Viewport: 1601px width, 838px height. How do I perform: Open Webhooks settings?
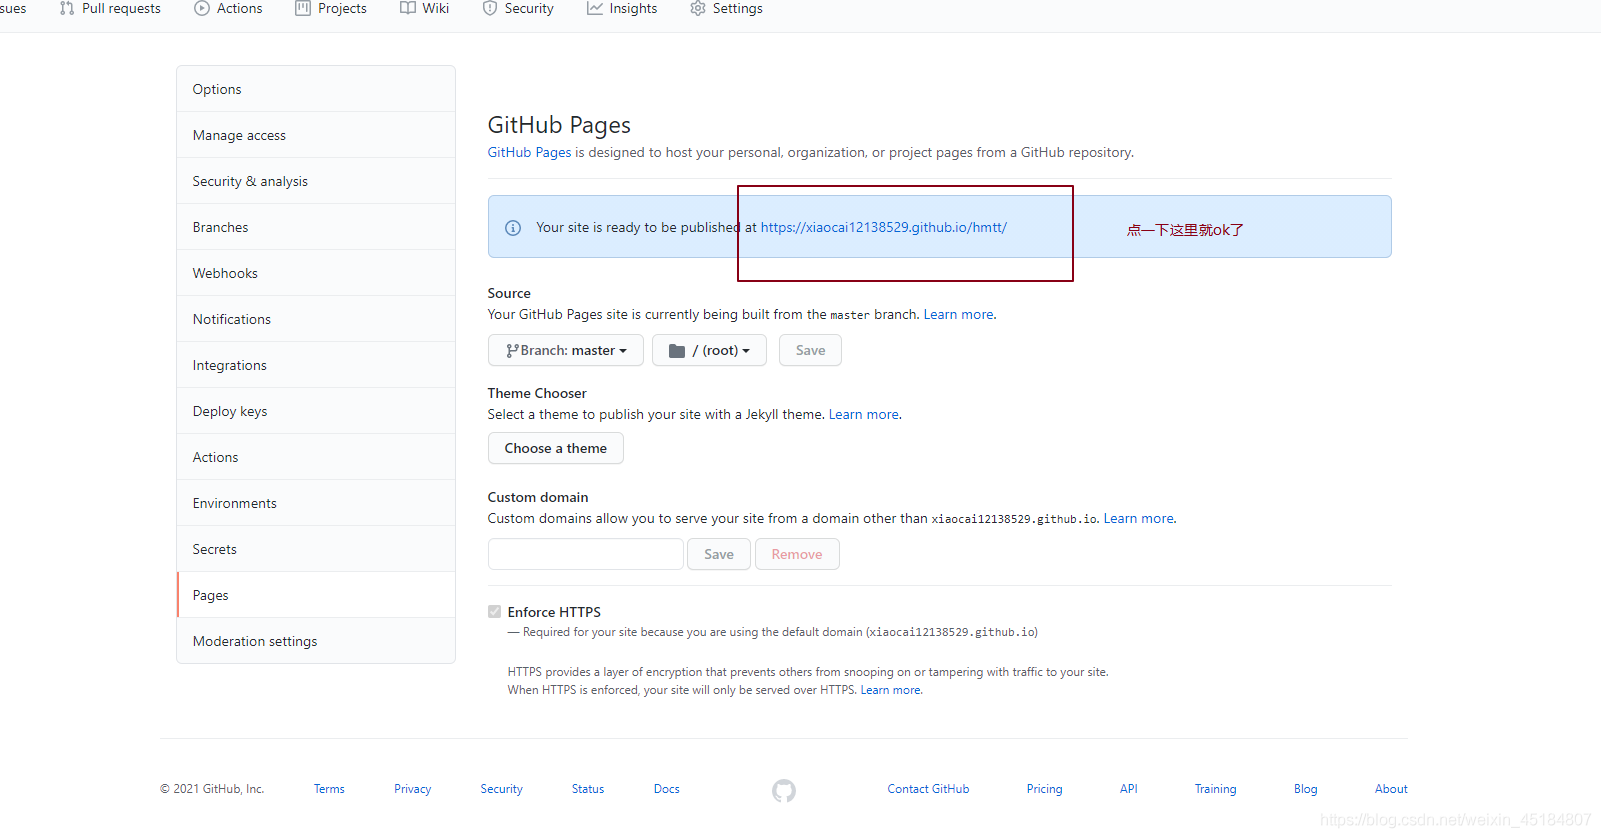(316, 273)
